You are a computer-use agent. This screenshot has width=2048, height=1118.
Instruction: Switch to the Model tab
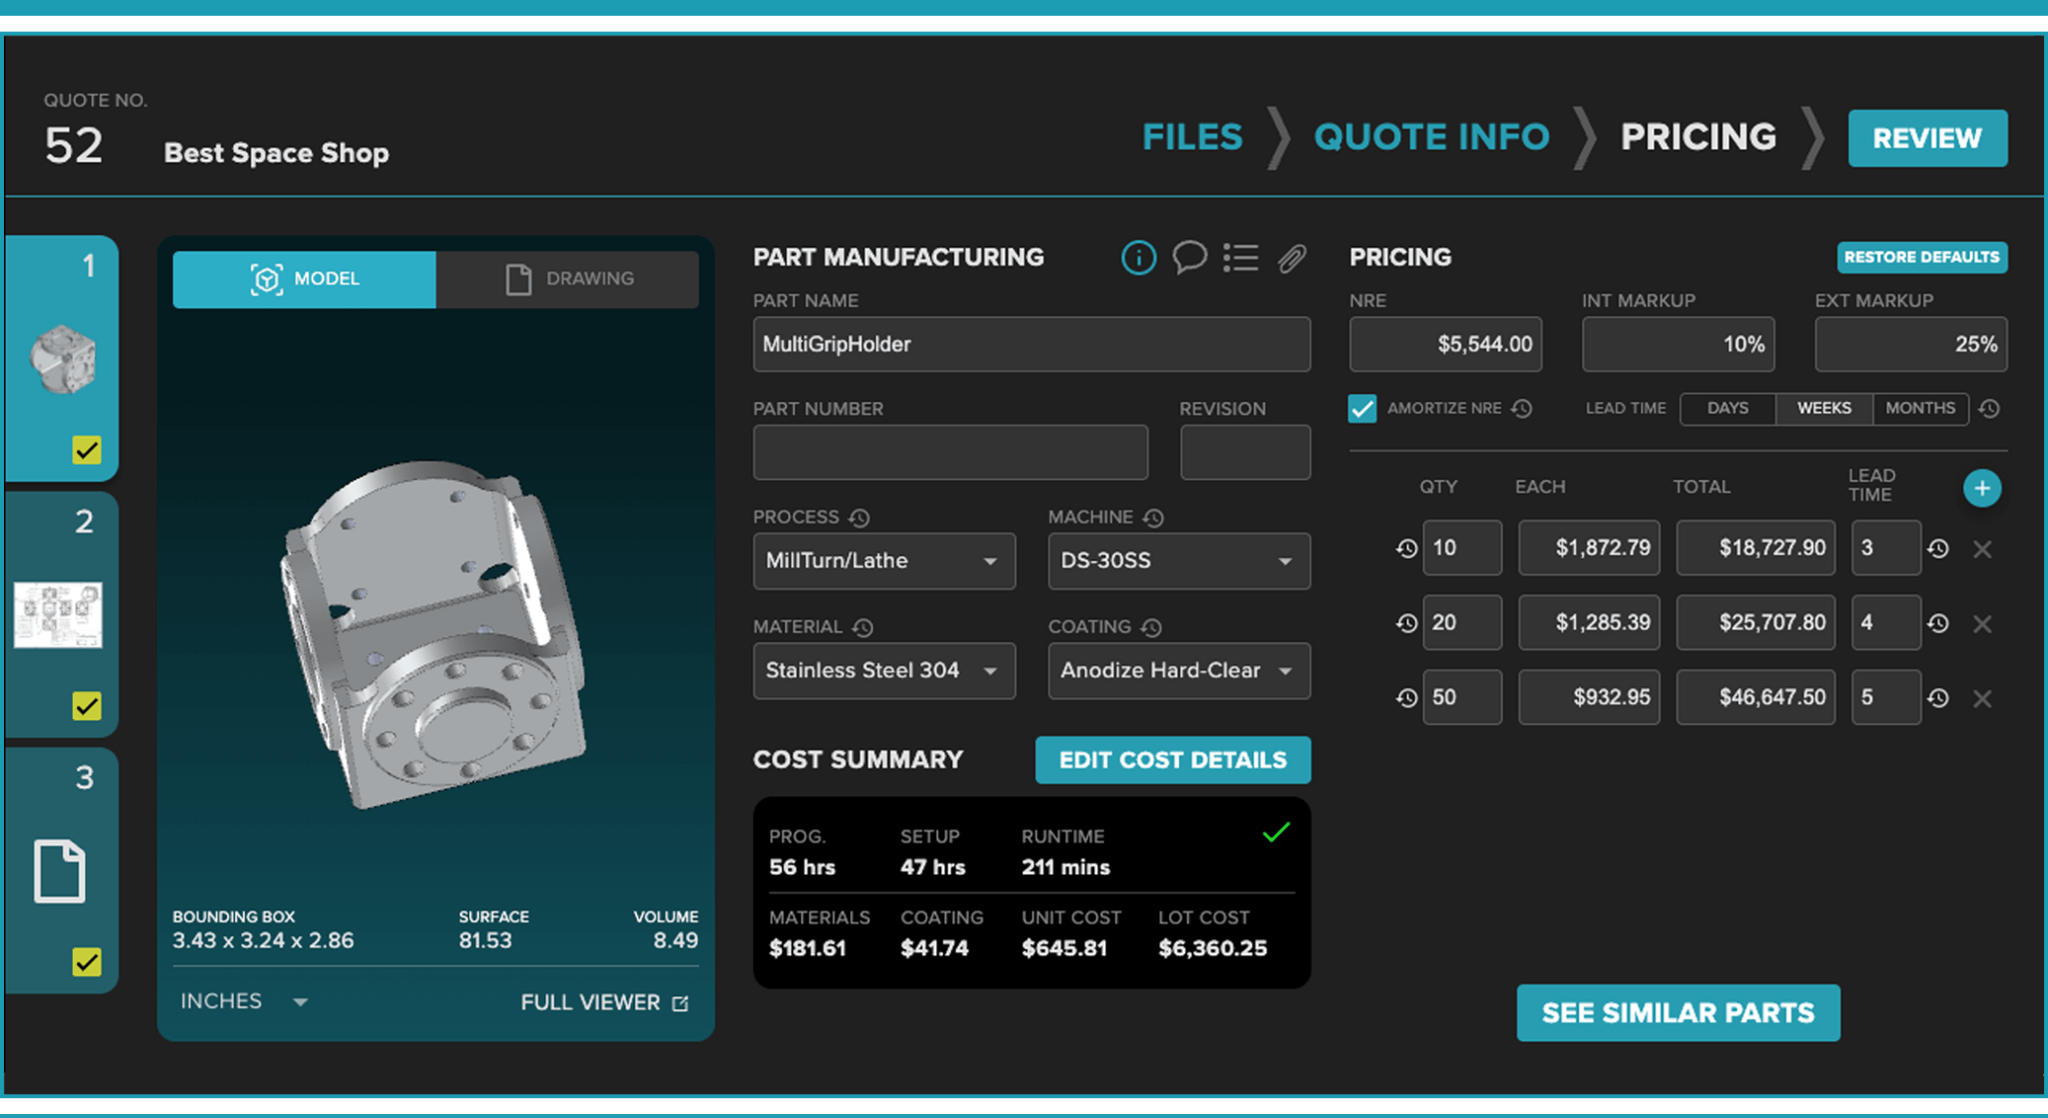coord(304,279)
